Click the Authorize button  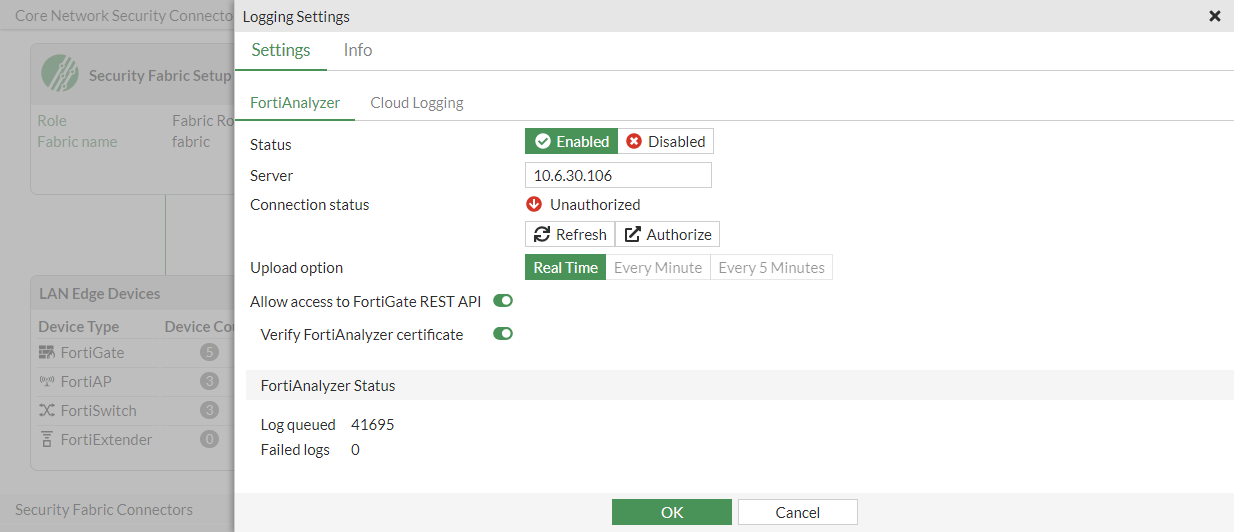point(667,235)
